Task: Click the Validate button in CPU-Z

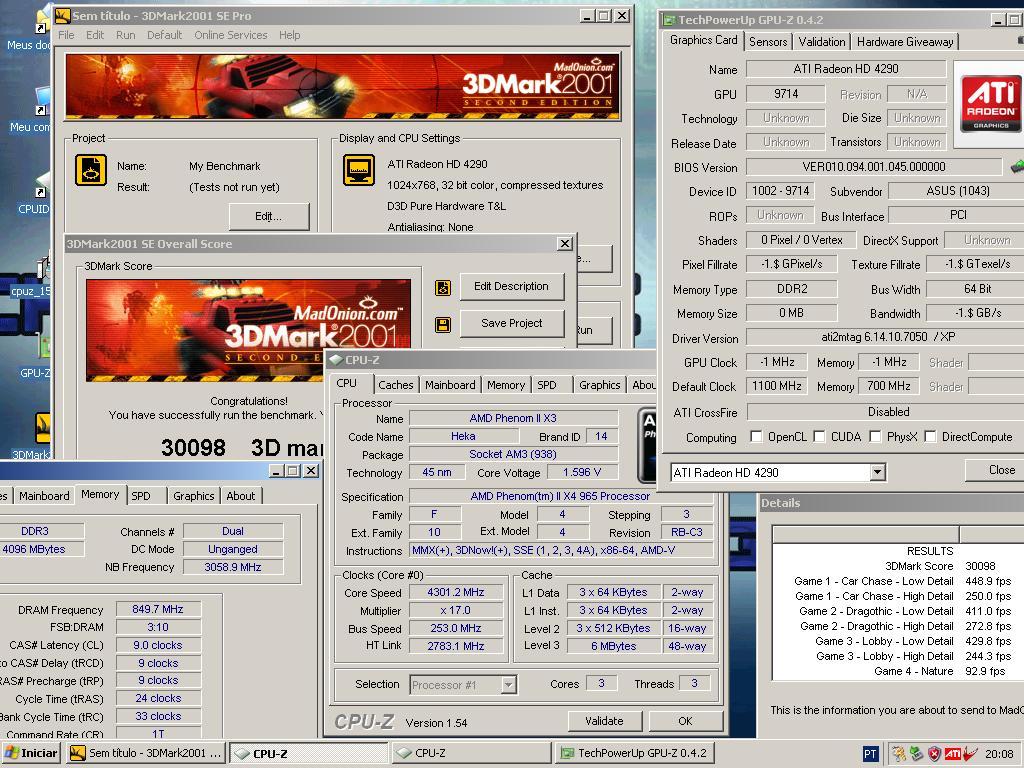Action: coord(604,721)
